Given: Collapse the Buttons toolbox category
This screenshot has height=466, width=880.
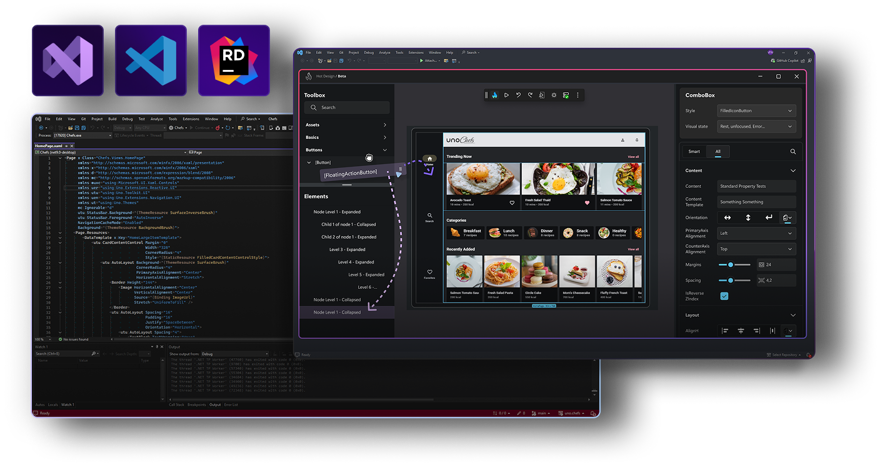Looking at the screenshot, I should (x=385, y=149).
